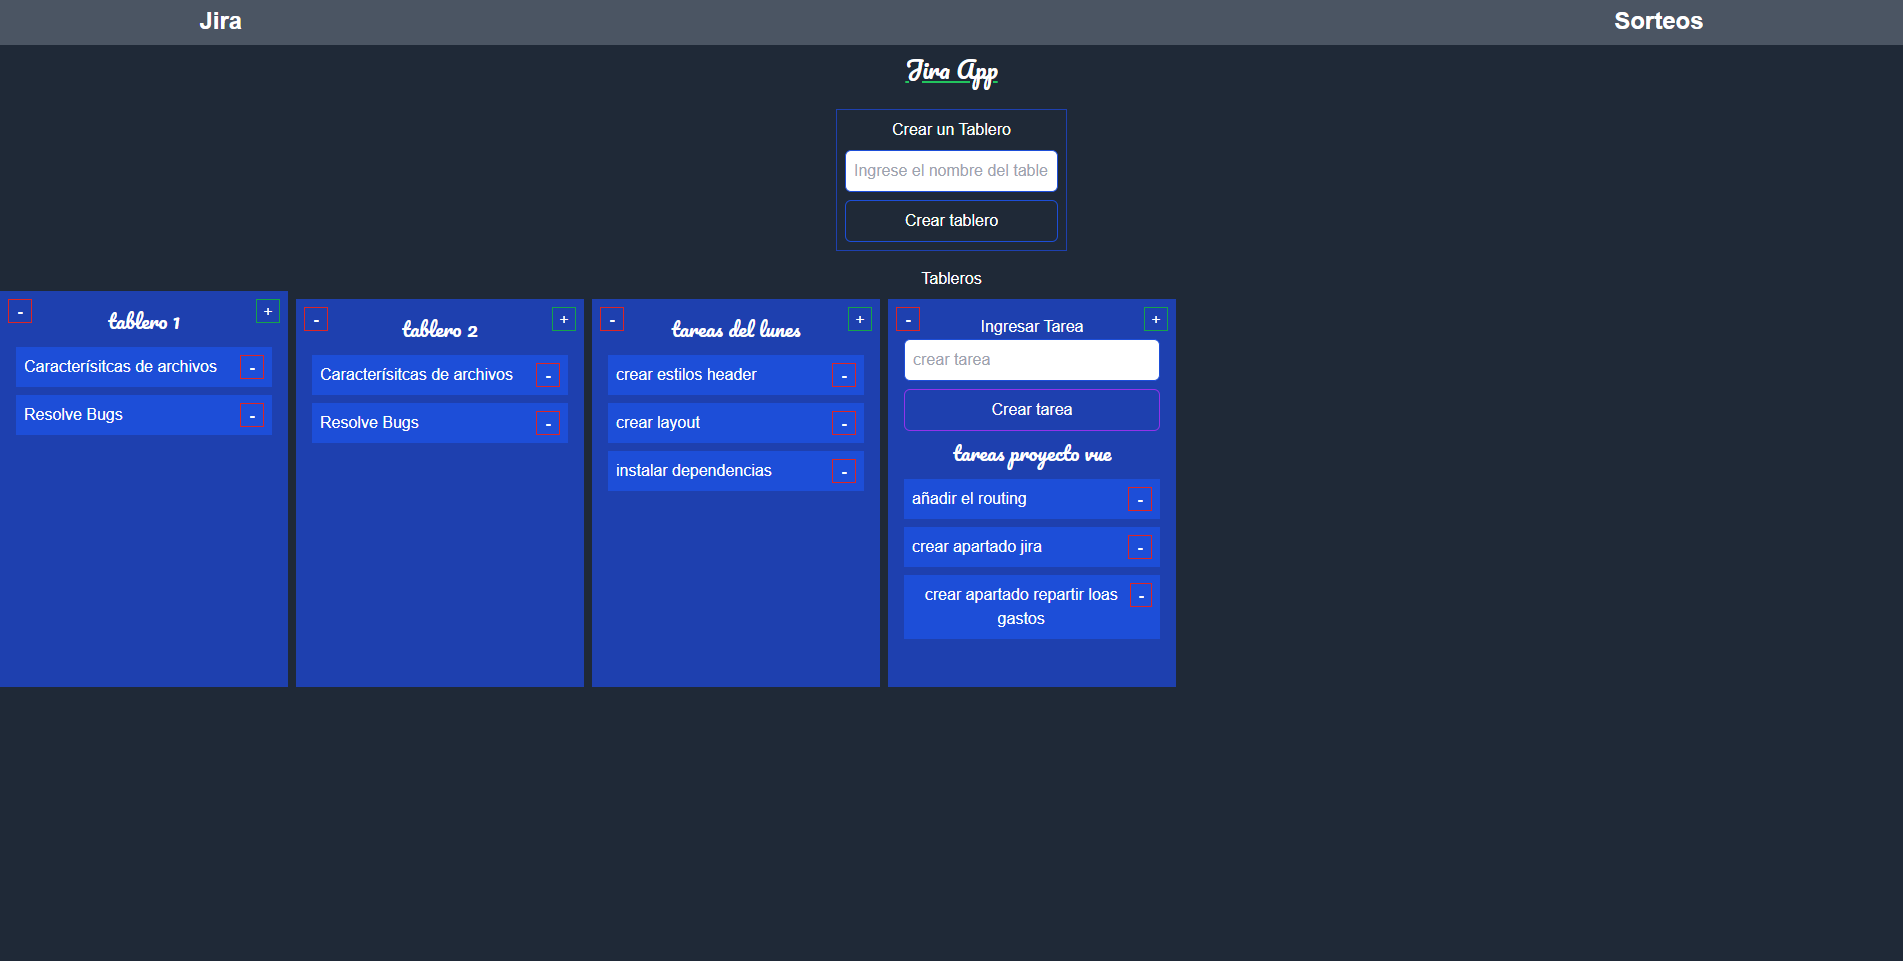Remove the 'crear layout' task
This screenshot has width=1903, height=961.
844,423
